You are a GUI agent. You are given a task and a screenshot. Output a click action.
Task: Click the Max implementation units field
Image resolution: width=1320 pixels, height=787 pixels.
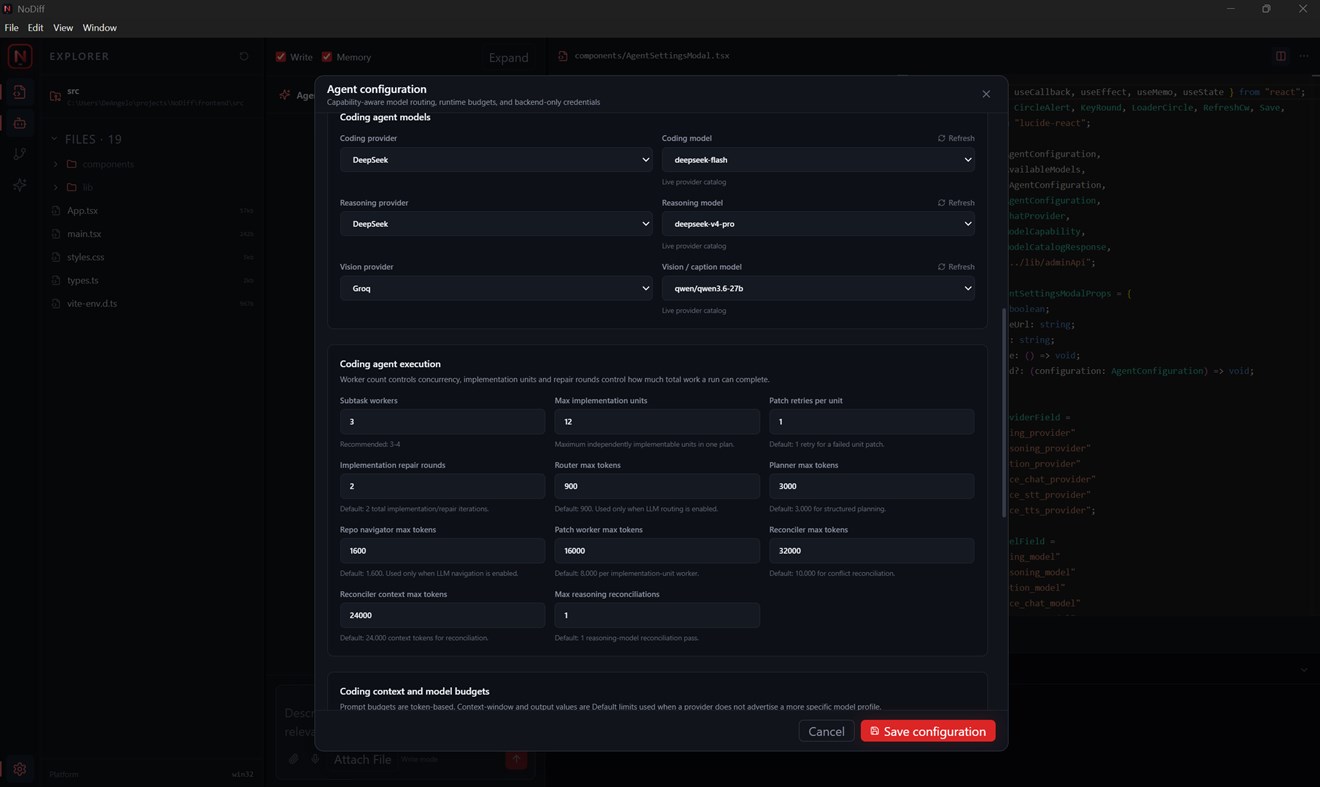(657, 422)
